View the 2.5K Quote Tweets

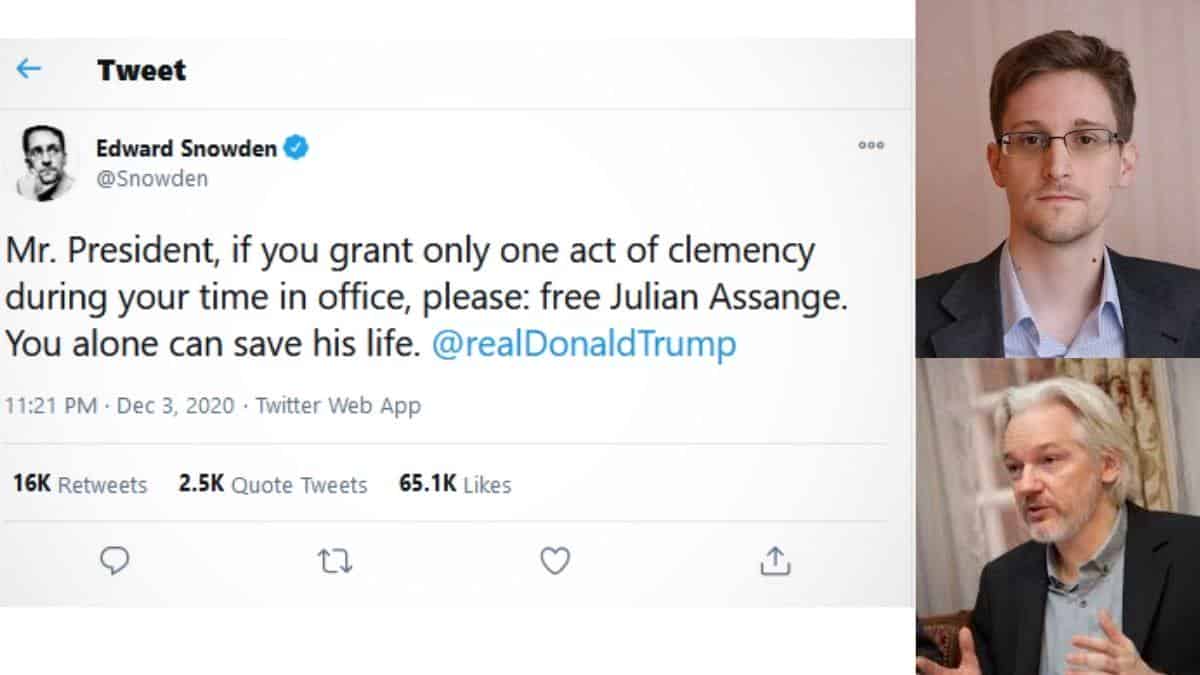coord(273,485)
